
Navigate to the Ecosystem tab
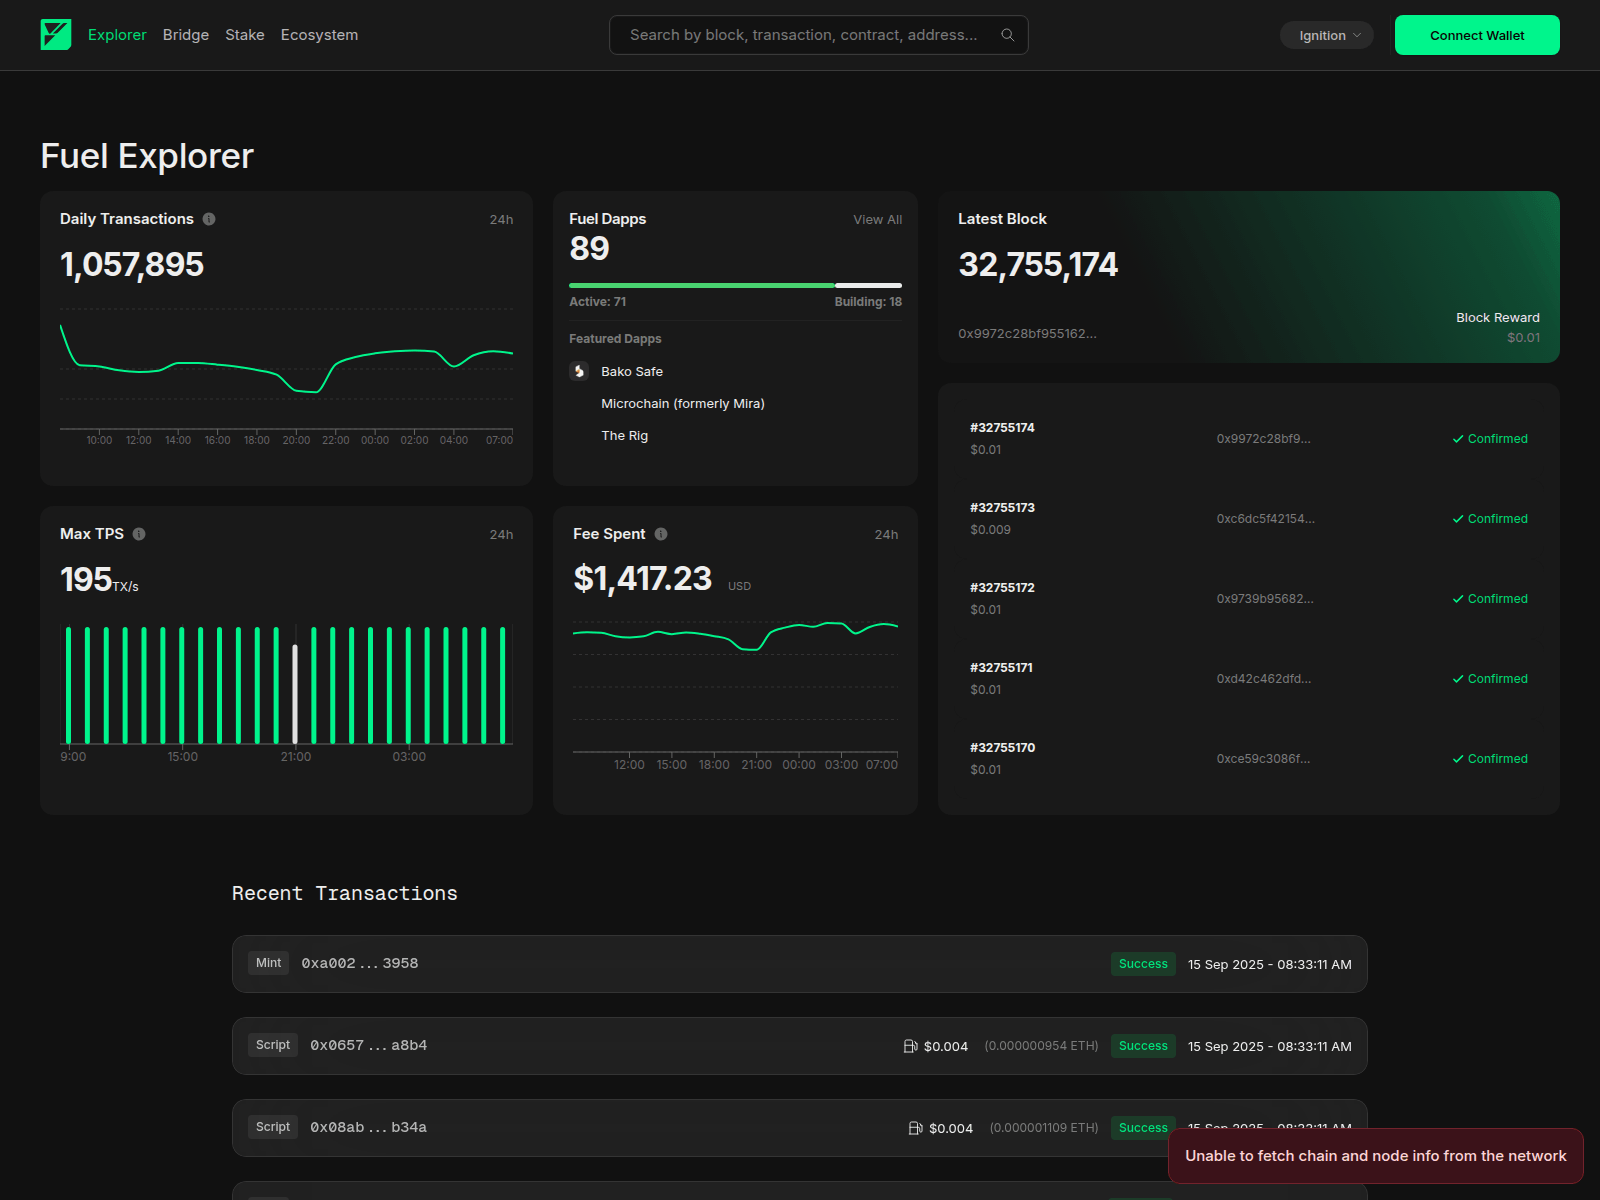click(x=319, y=34)
